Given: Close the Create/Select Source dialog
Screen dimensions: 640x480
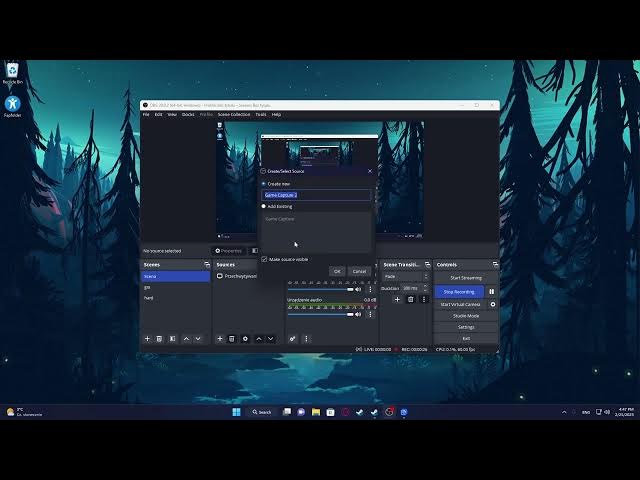Looking at the screenshot, I should 370,171.
